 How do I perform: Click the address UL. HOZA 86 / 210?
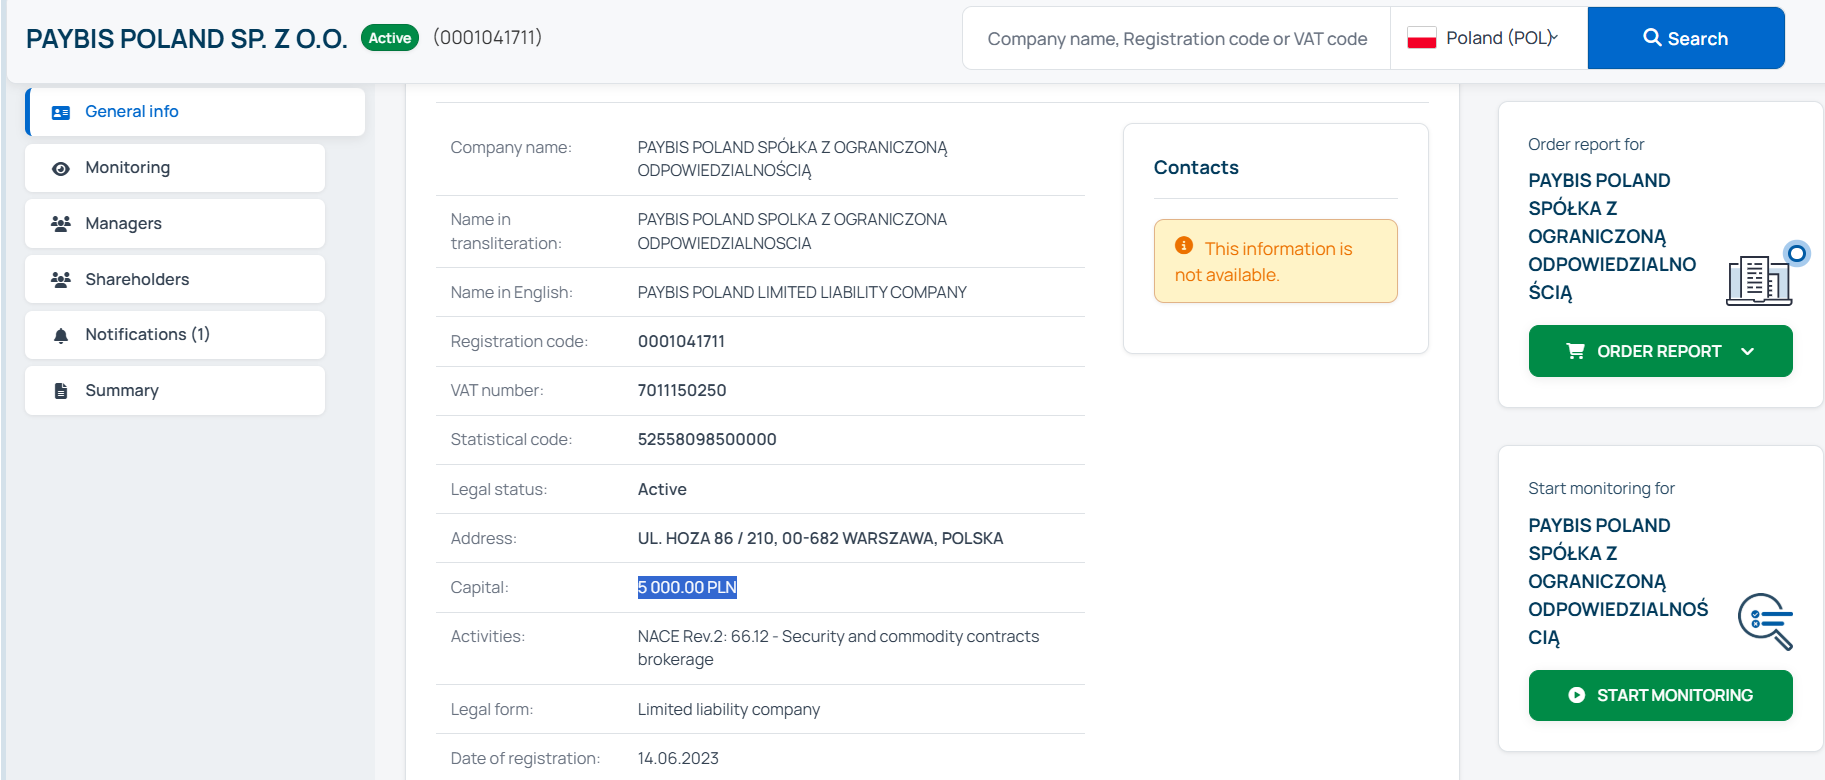point(820,539)
